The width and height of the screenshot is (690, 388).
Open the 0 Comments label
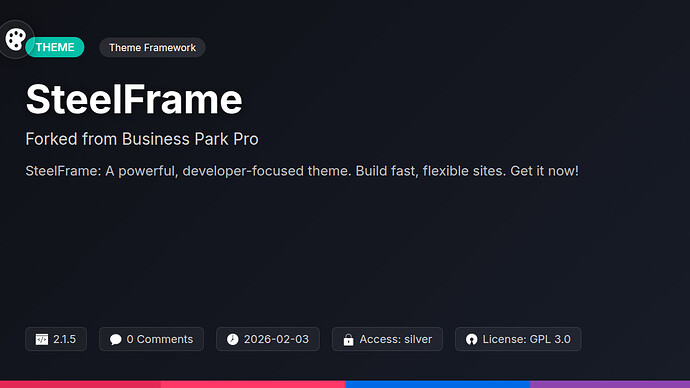(x=160, y=339)
